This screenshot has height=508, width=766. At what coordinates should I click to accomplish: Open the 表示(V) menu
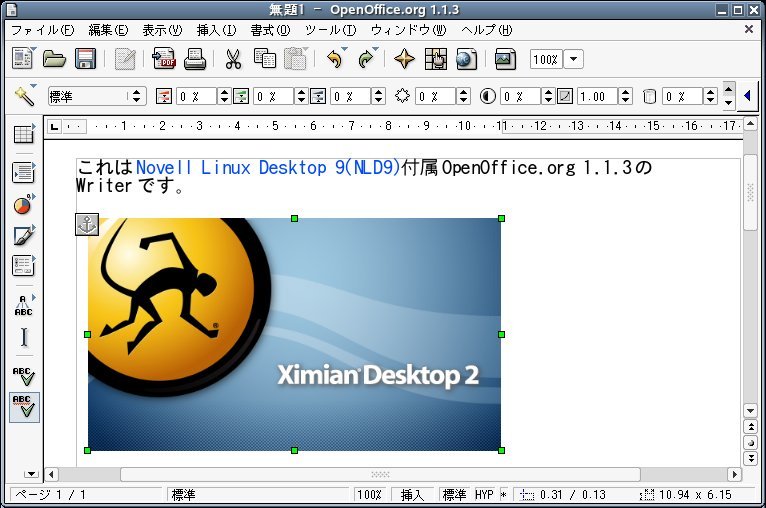click(162, 30)
